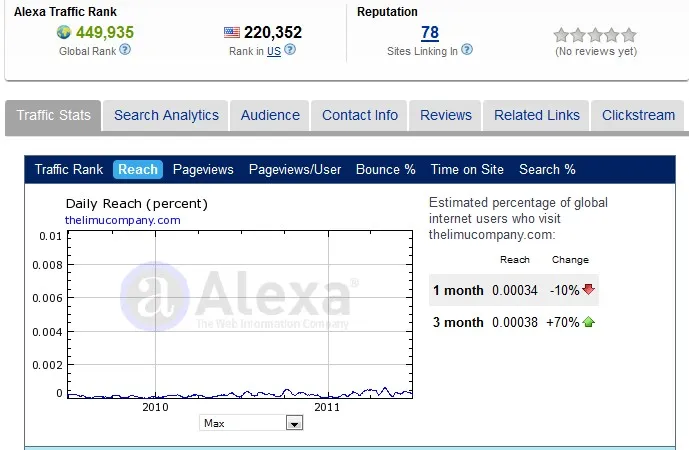The width and height of the screenshot is (689, 450).
Task: Click the green up arrow next to +70%
Action: coord(588,322)
